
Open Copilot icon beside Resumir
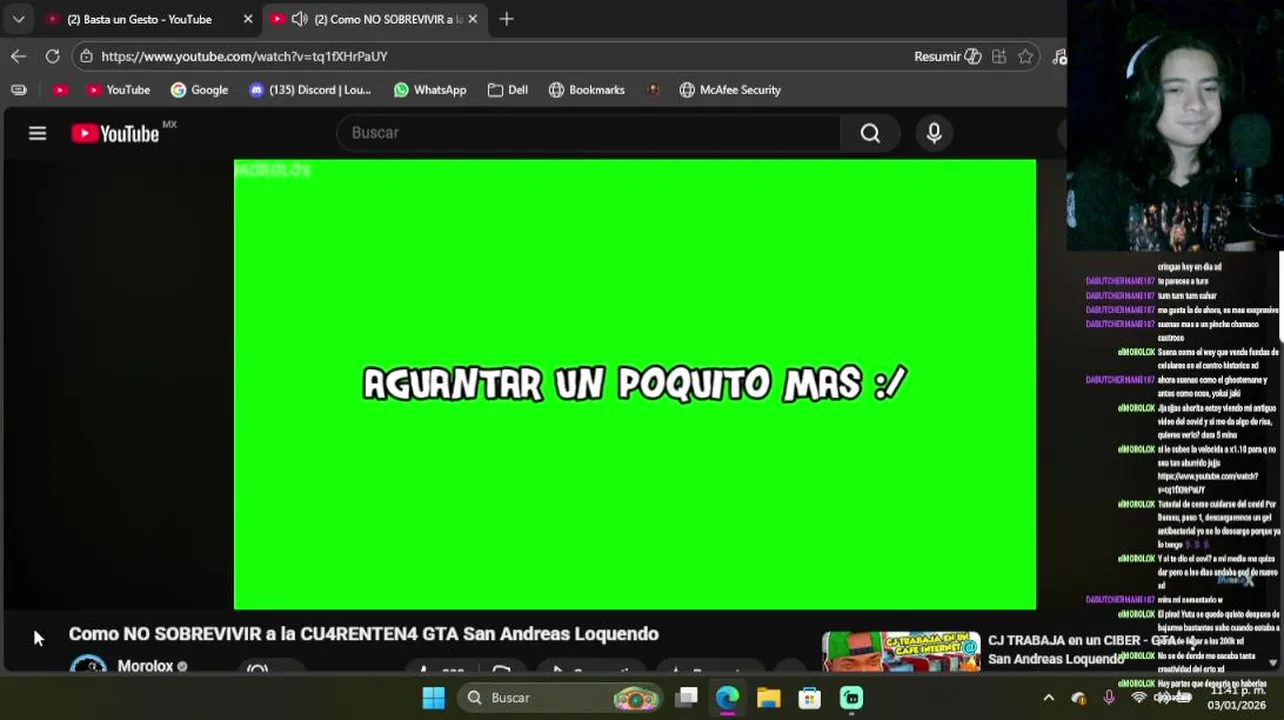(x=972, y=56)
